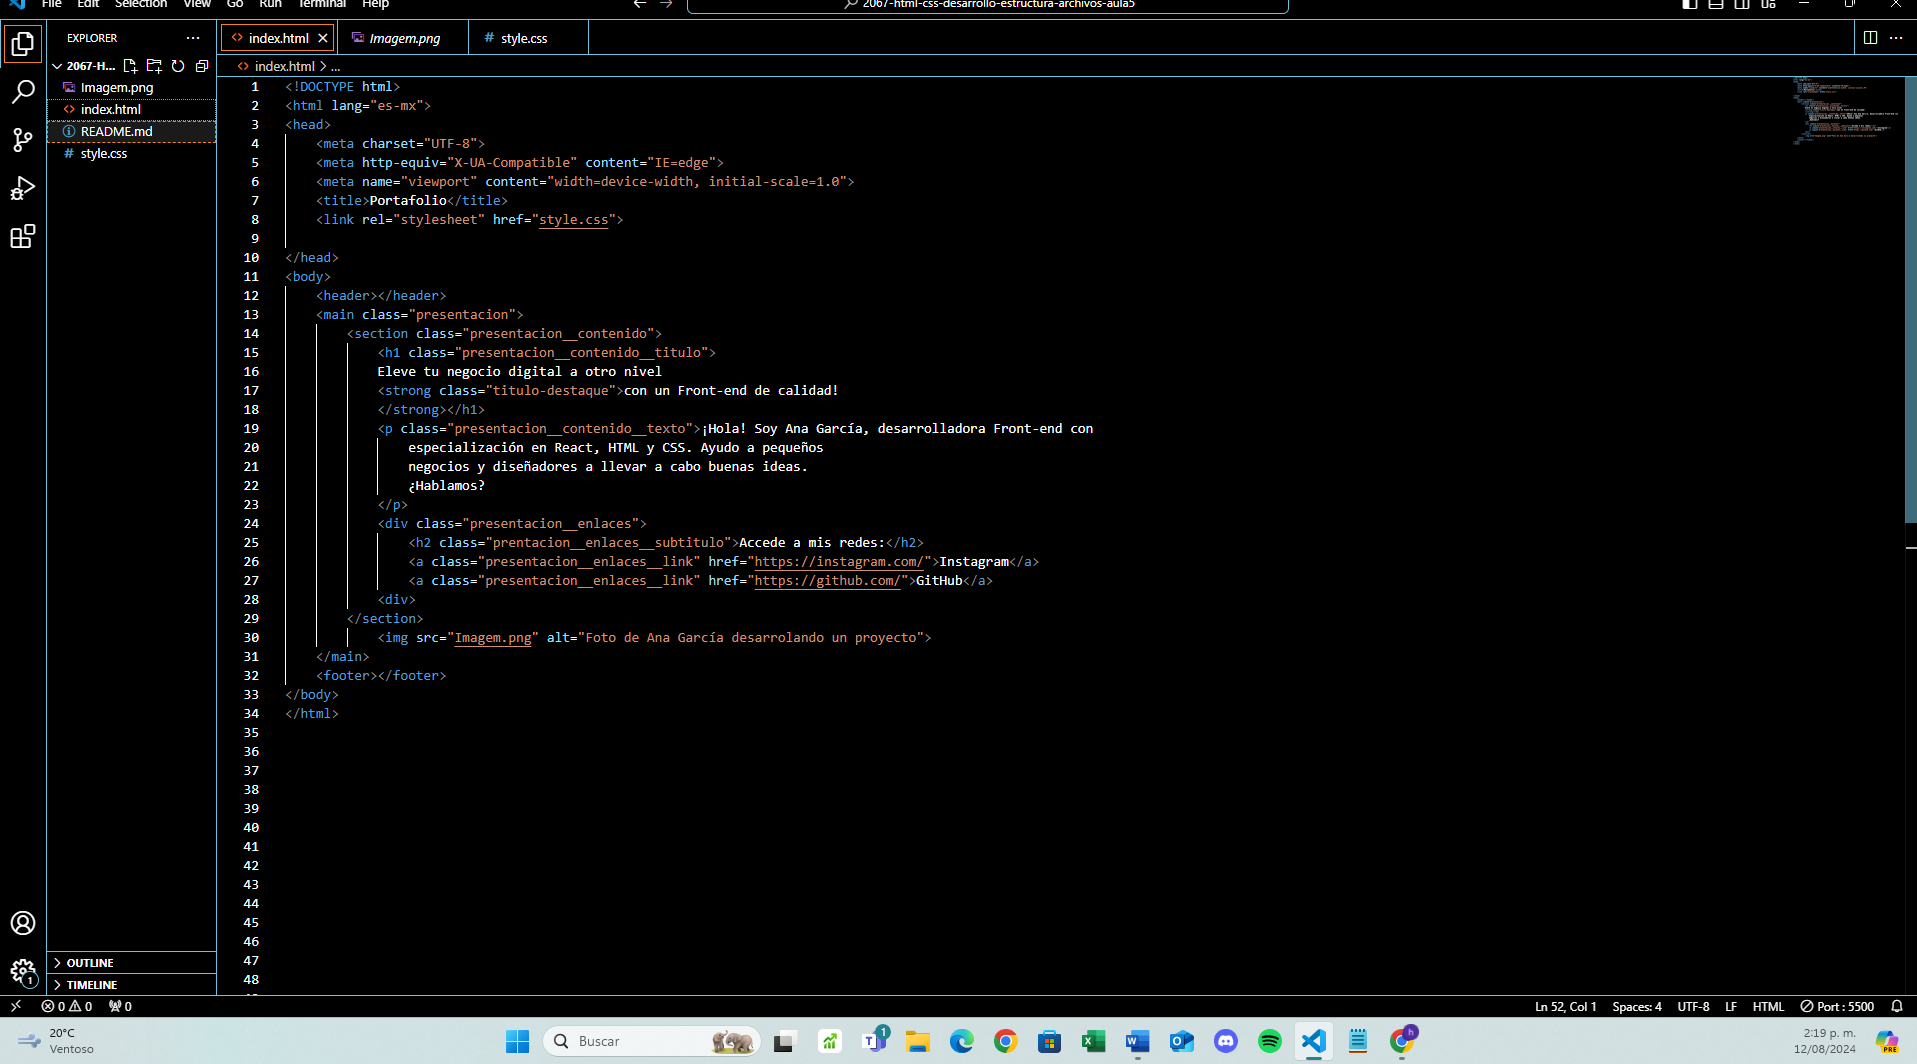This screenshot has height=1064, width=1917.
Task: Open Spotify from the taskbar
Action: click(x=1269, y=1041)
